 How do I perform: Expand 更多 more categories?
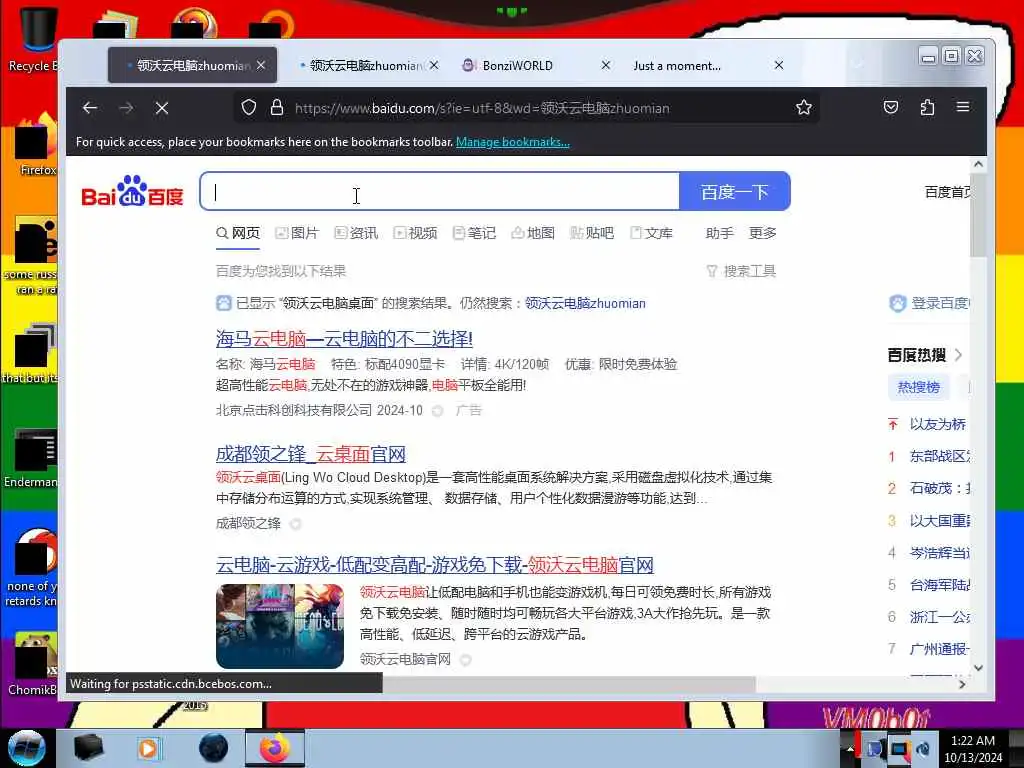(x=763, y=233)
